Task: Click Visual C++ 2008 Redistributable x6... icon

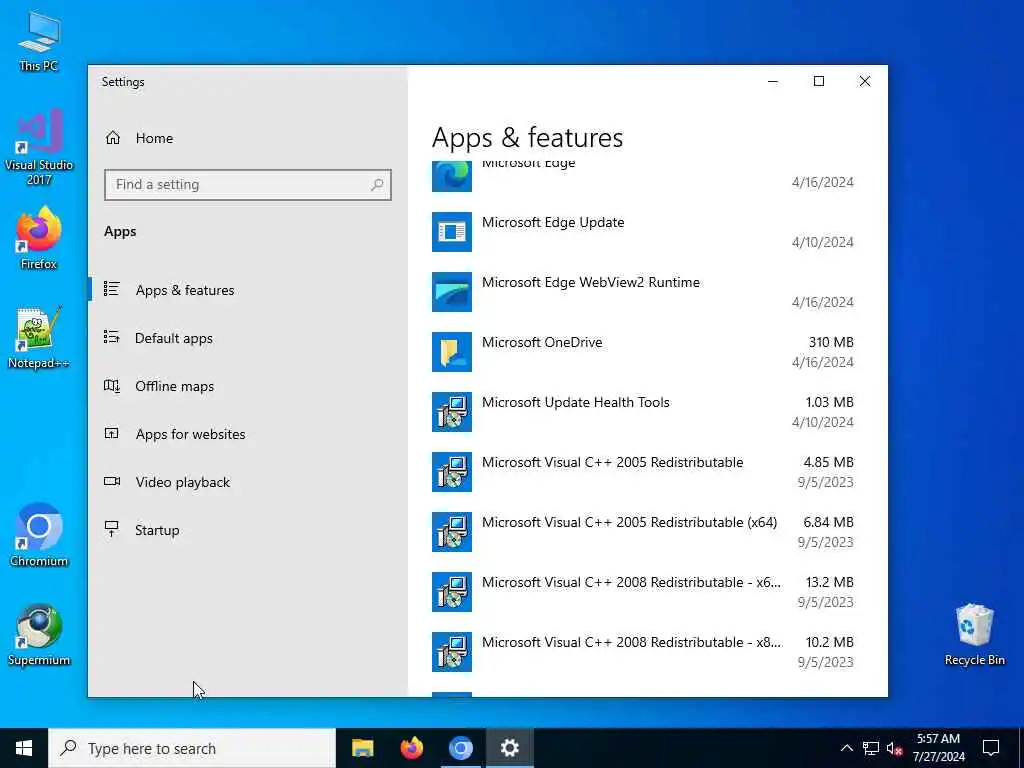Action: 452,592
